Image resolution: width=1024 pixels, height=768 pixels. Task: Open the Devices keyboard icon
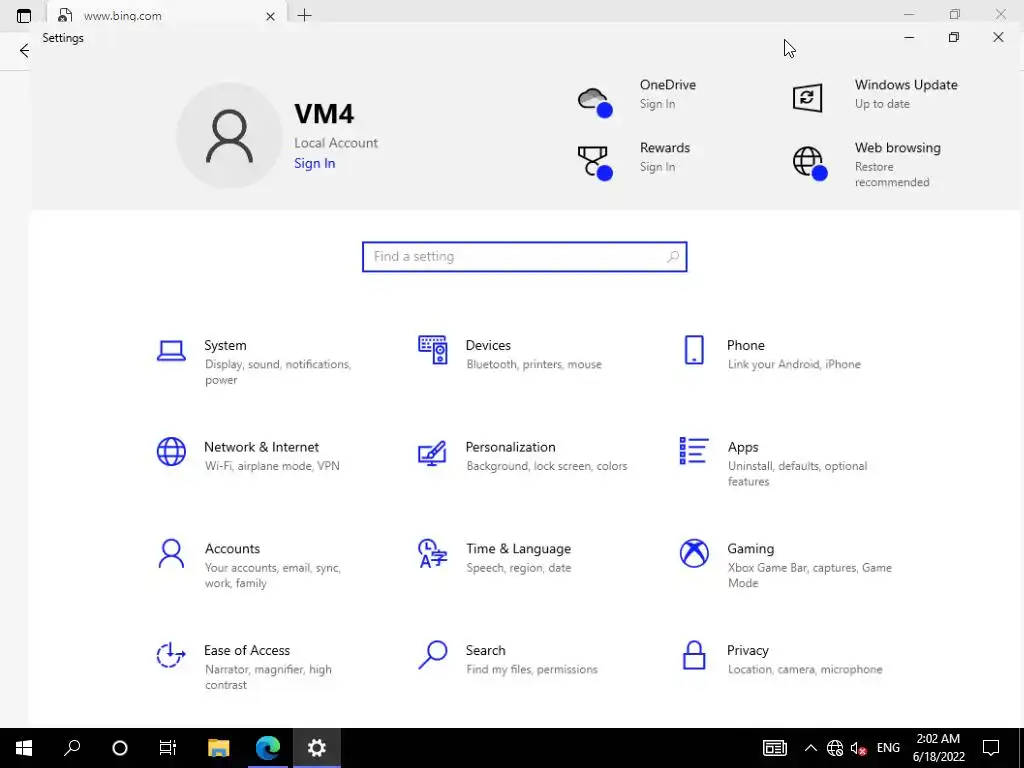point(432,350)
